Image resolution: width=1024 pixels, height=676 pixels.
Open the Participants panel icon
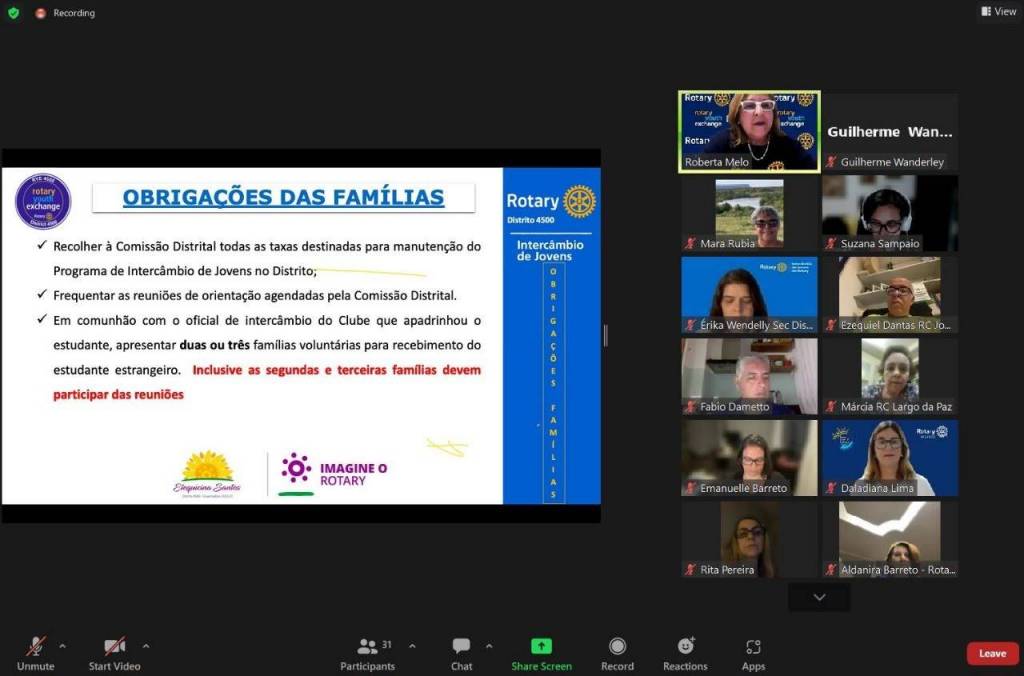367,647
